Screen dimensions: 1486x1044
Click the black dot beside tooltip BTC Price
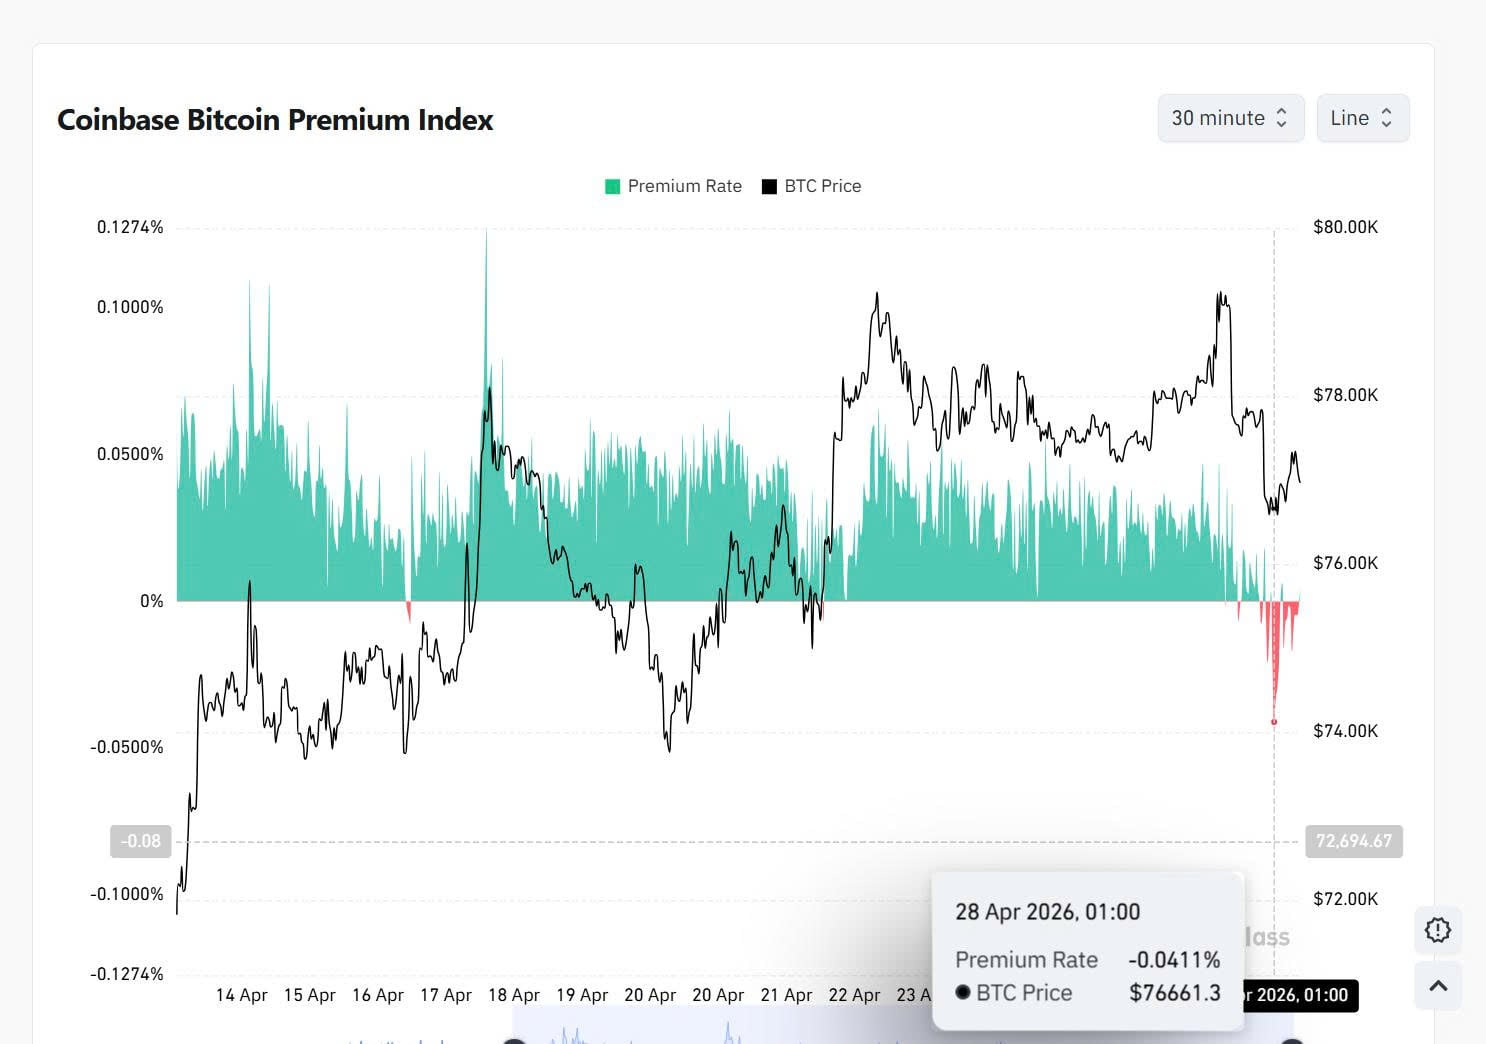click(963, 992)
